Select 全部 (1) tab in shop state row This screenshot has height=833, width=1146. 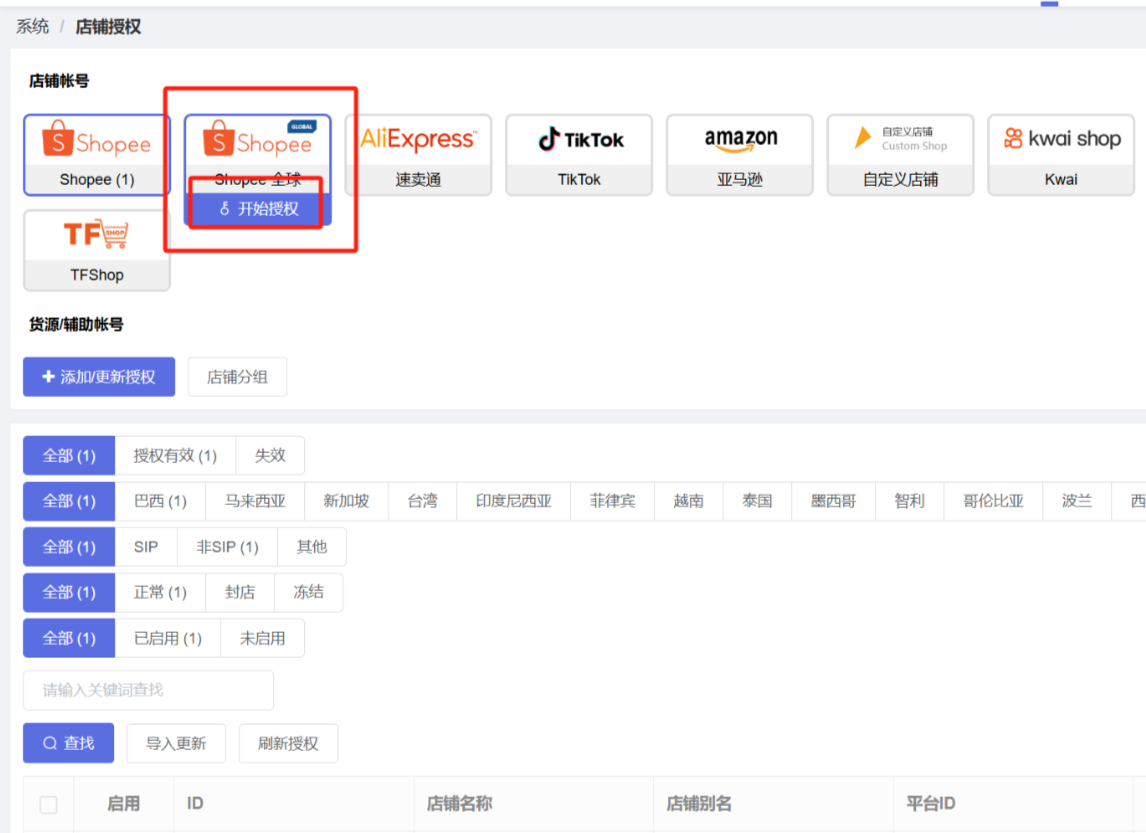pos(69,593)
